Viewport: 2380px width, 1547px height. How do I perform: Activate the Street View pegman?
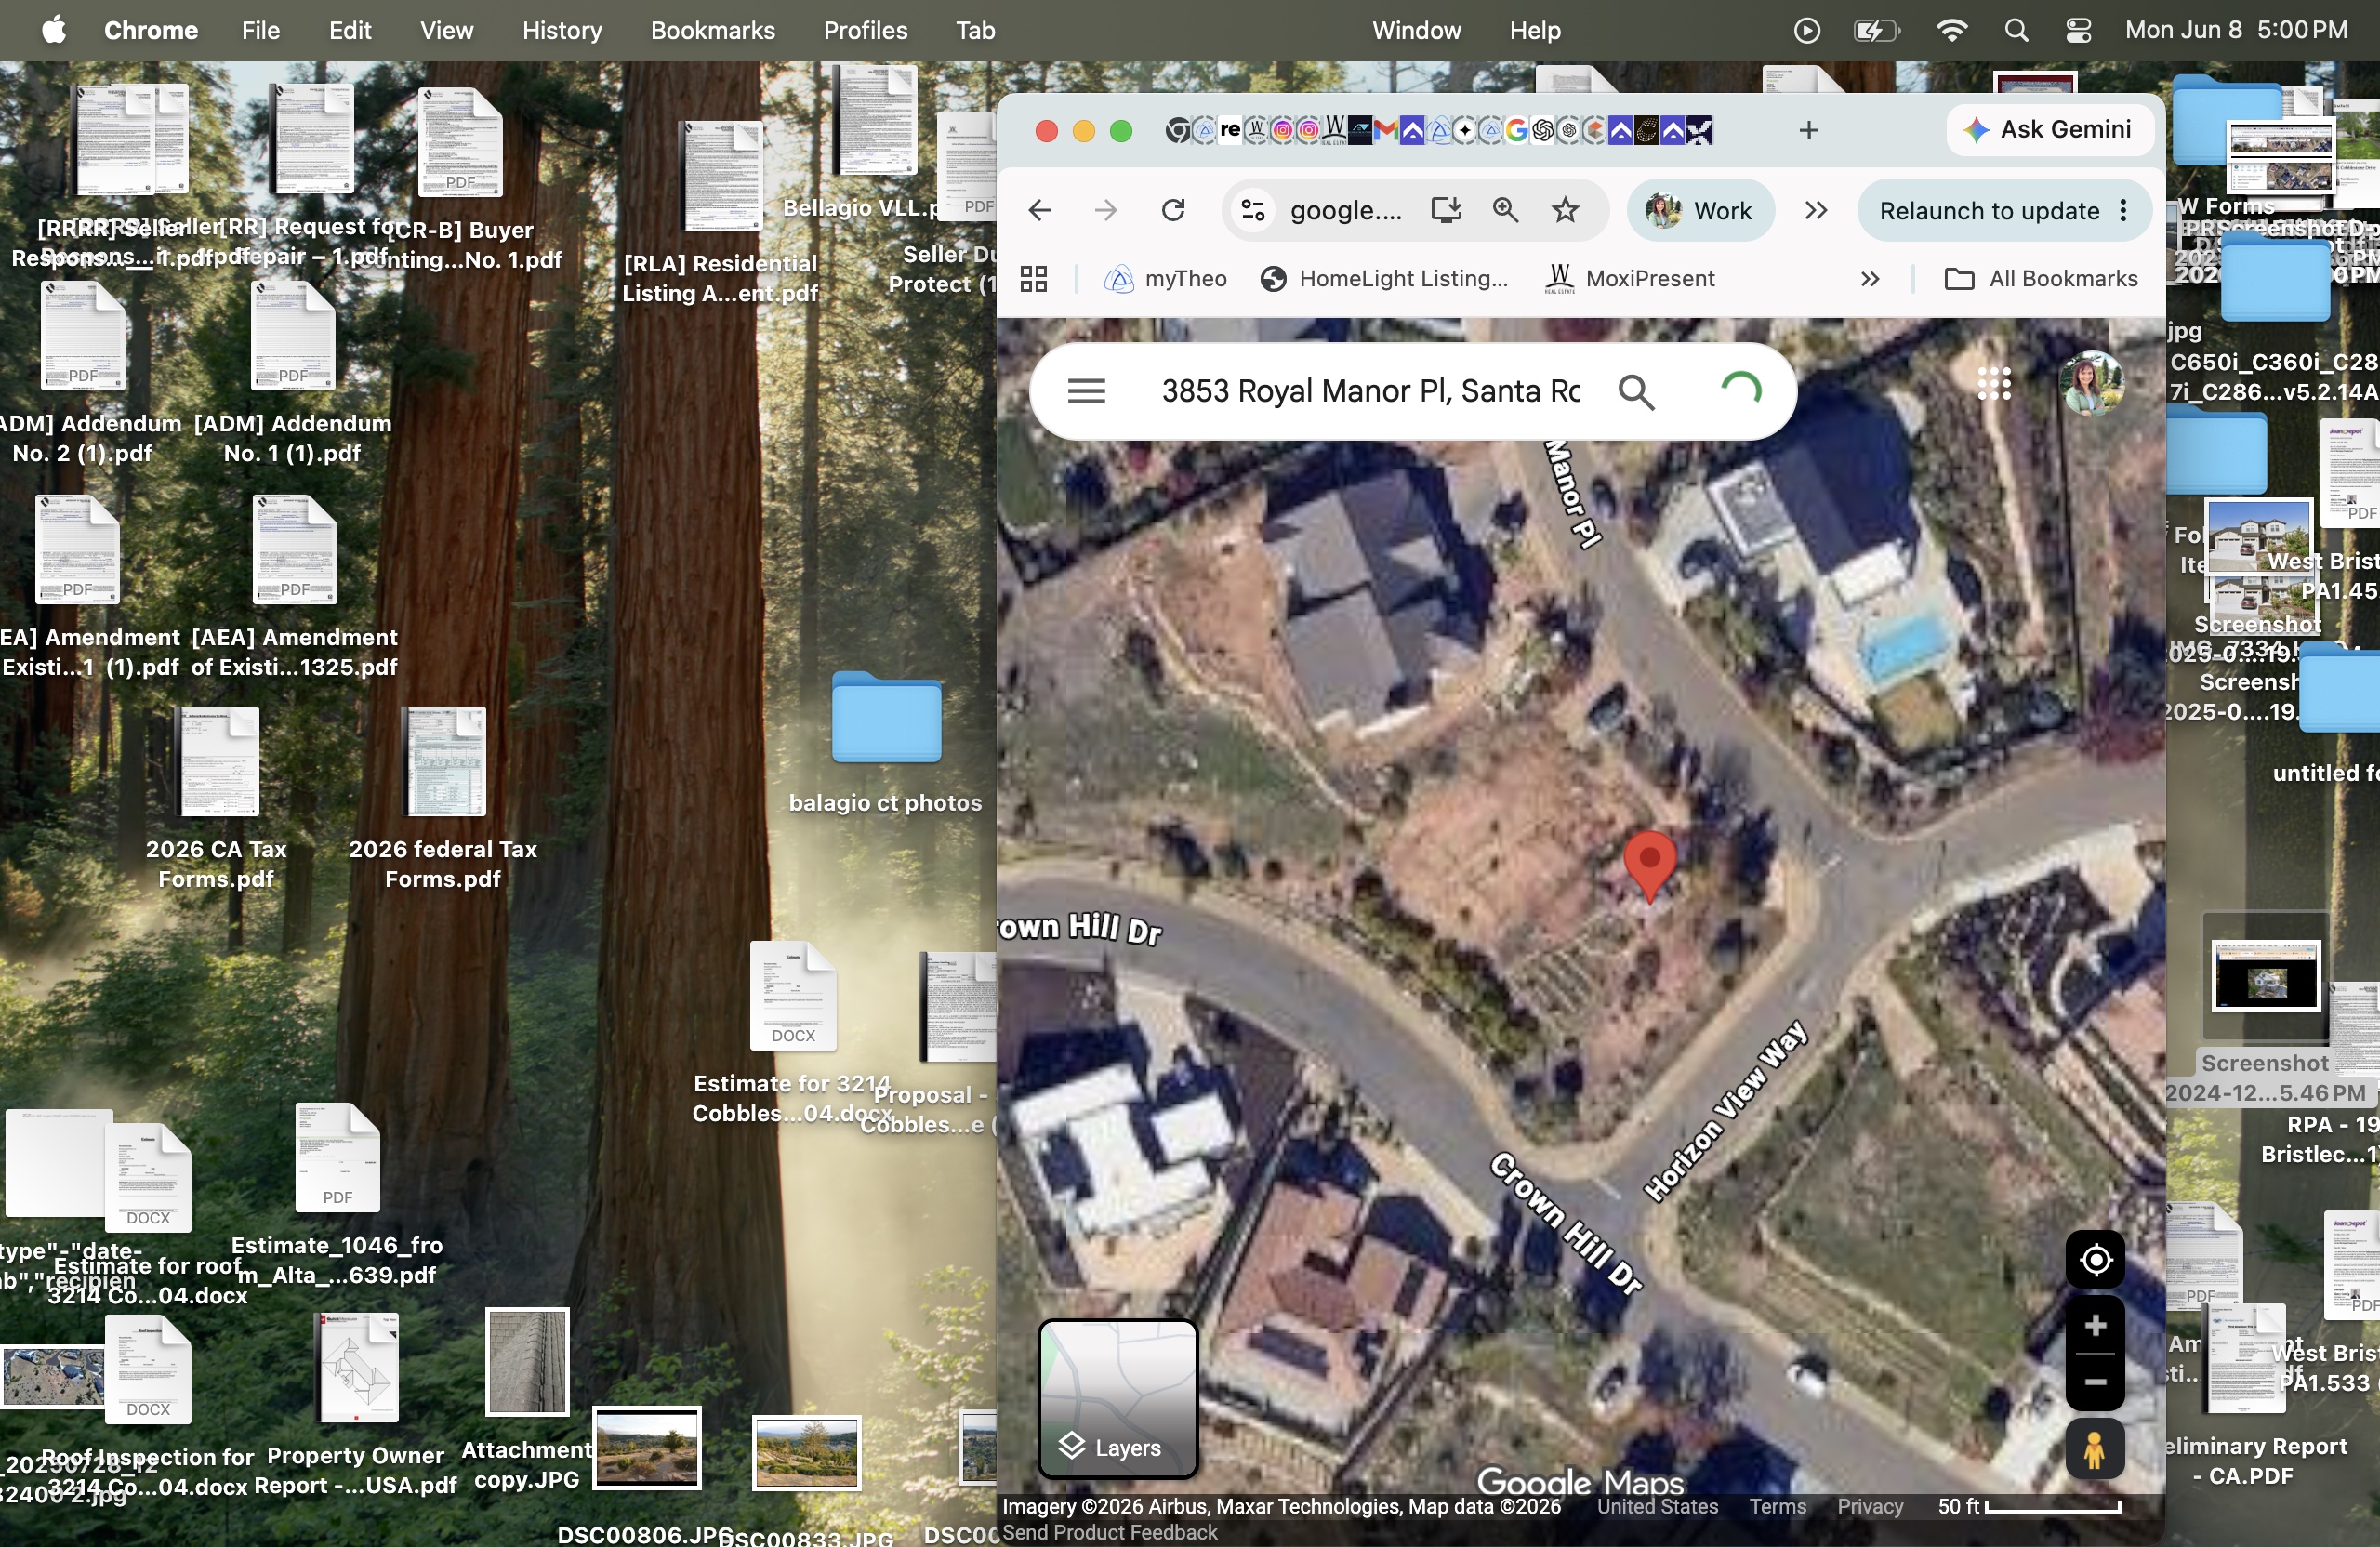tap(2095, 1448)
